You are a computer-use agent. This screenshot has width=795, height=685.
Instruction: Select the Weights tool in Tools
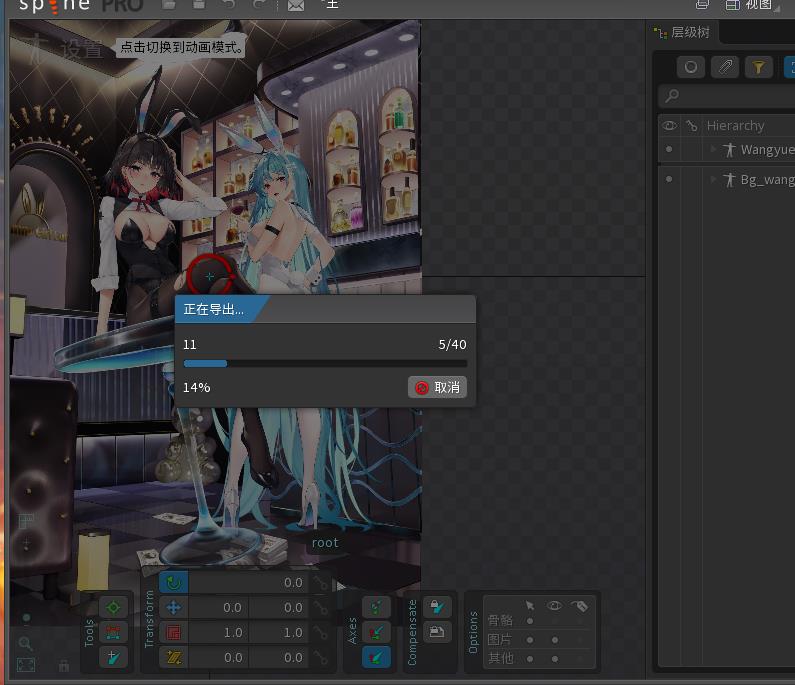113,632
